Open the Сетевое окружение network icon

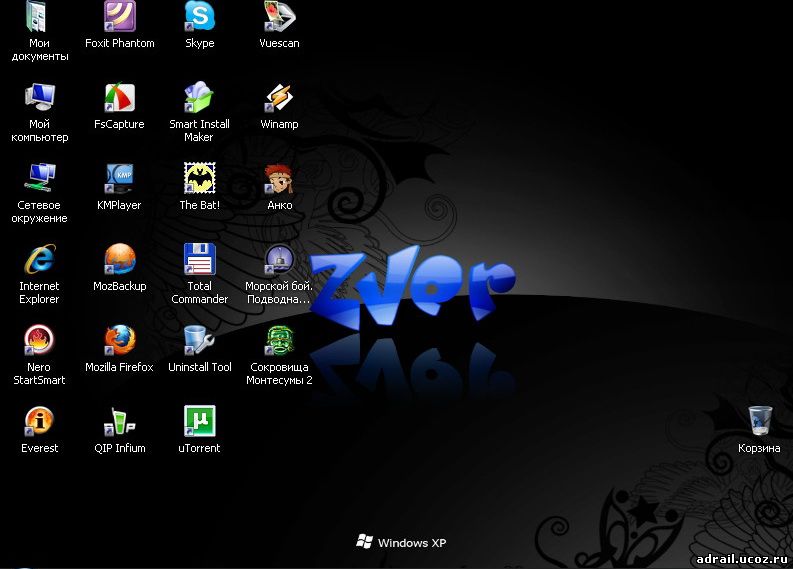[x=39, y=178]
